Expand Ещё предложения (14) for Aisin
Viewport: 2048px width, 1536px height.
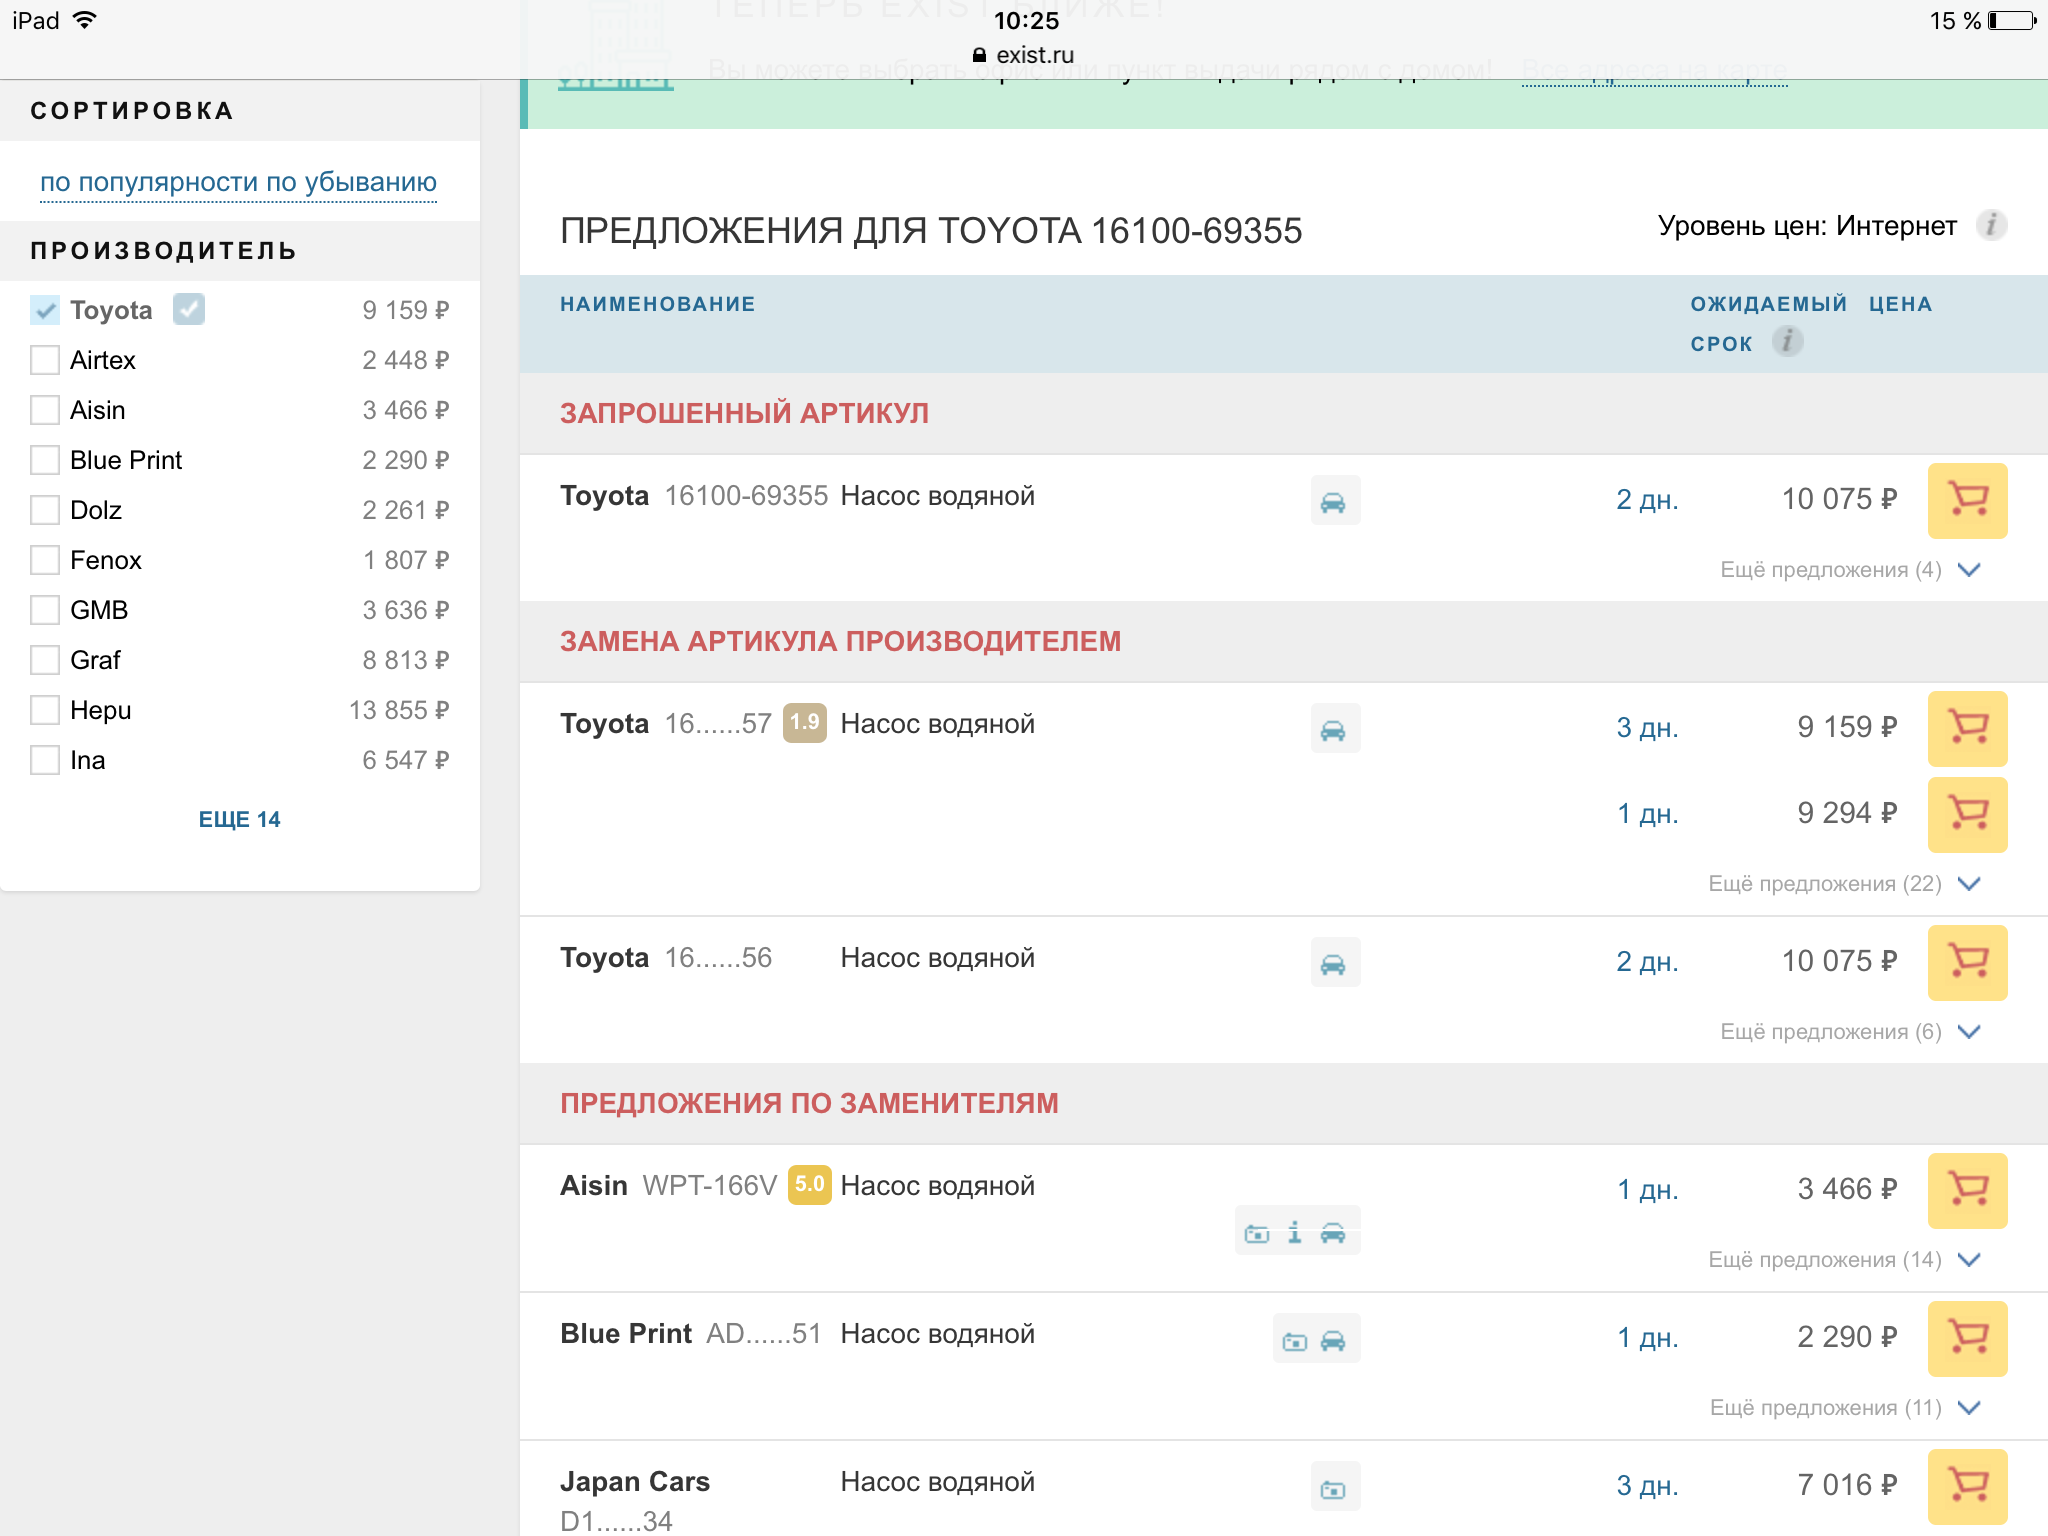(x=1844, y=1260)
